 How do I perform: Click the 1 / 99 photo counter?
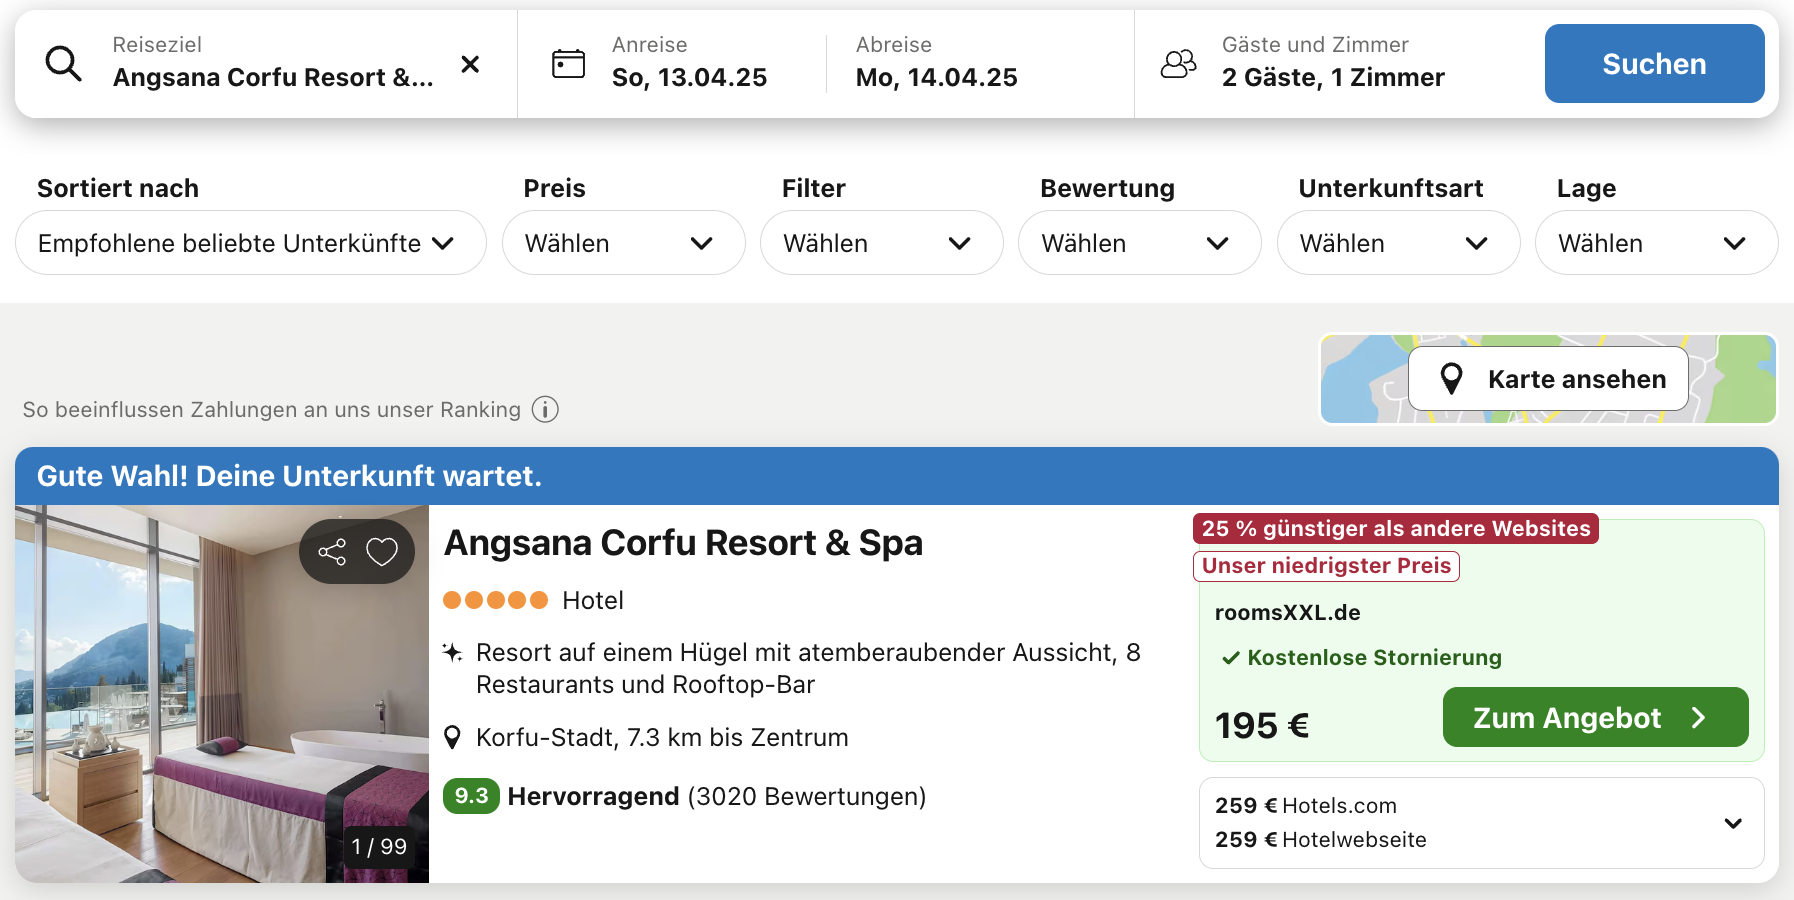tap(379, 846)
